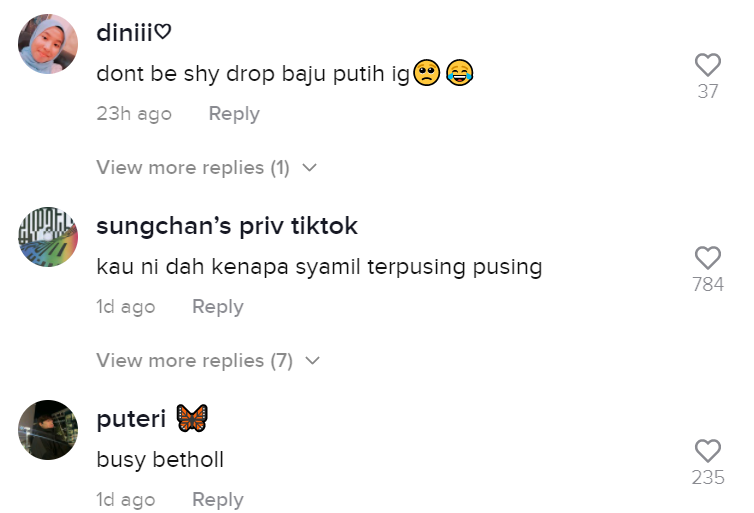This screenshot has width=754, height=513.
Task: Expand View more replies (1)
Action: click(193, 168)
